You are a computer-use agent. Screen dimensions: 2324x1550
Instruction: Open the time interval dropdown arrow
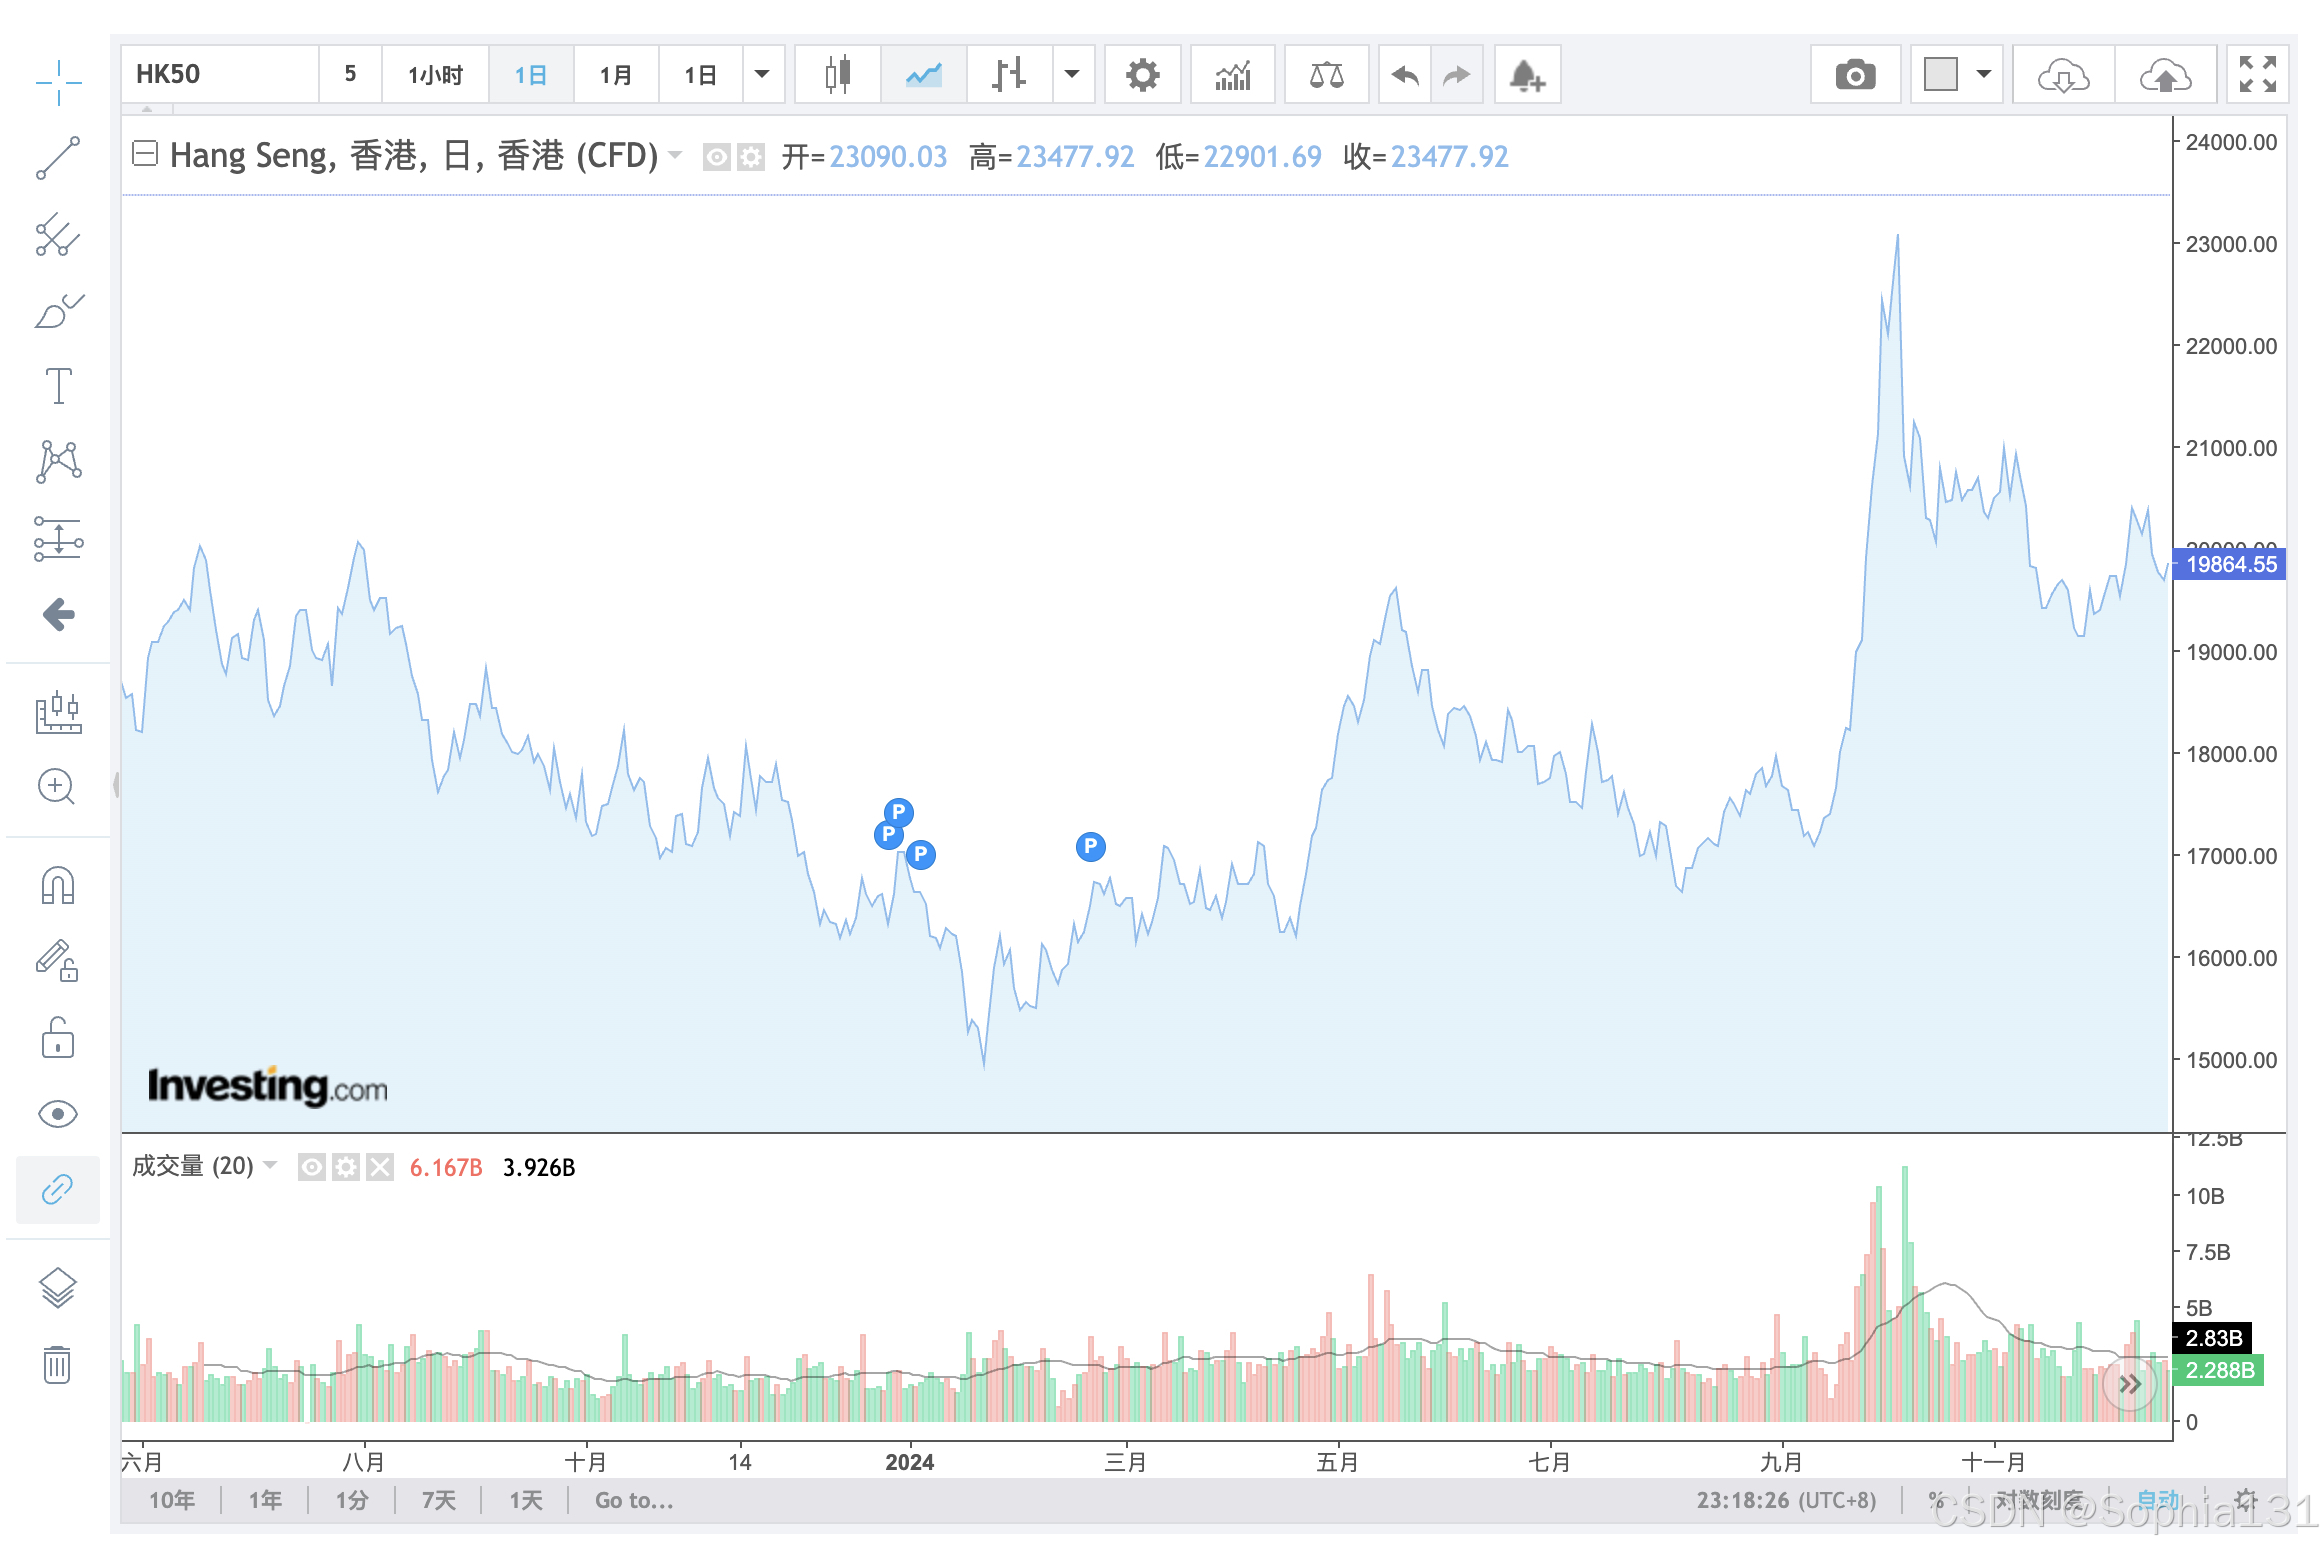[762, 75]
